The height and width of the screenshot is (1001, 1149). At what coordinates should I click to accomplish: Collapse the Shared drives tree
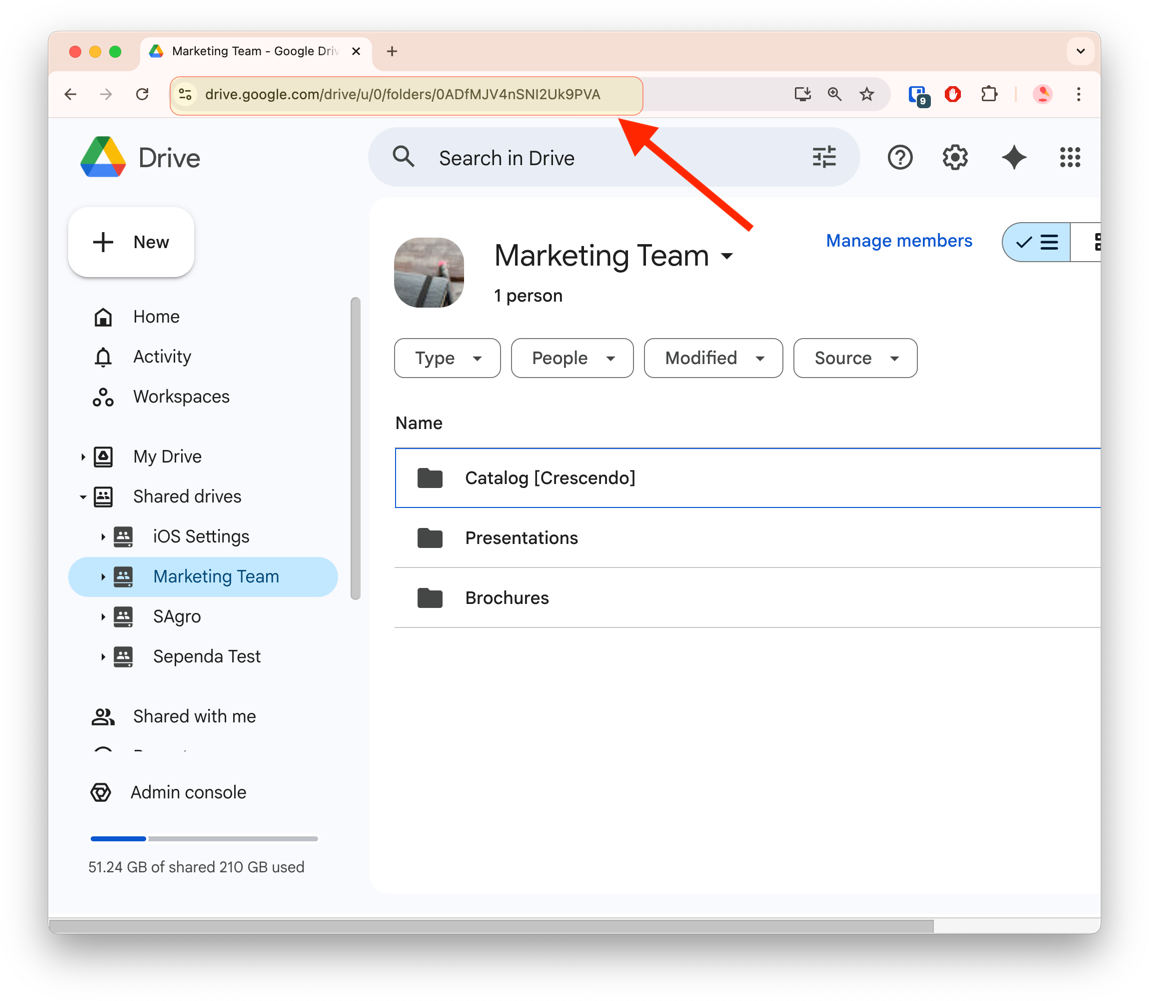[83, 497]
